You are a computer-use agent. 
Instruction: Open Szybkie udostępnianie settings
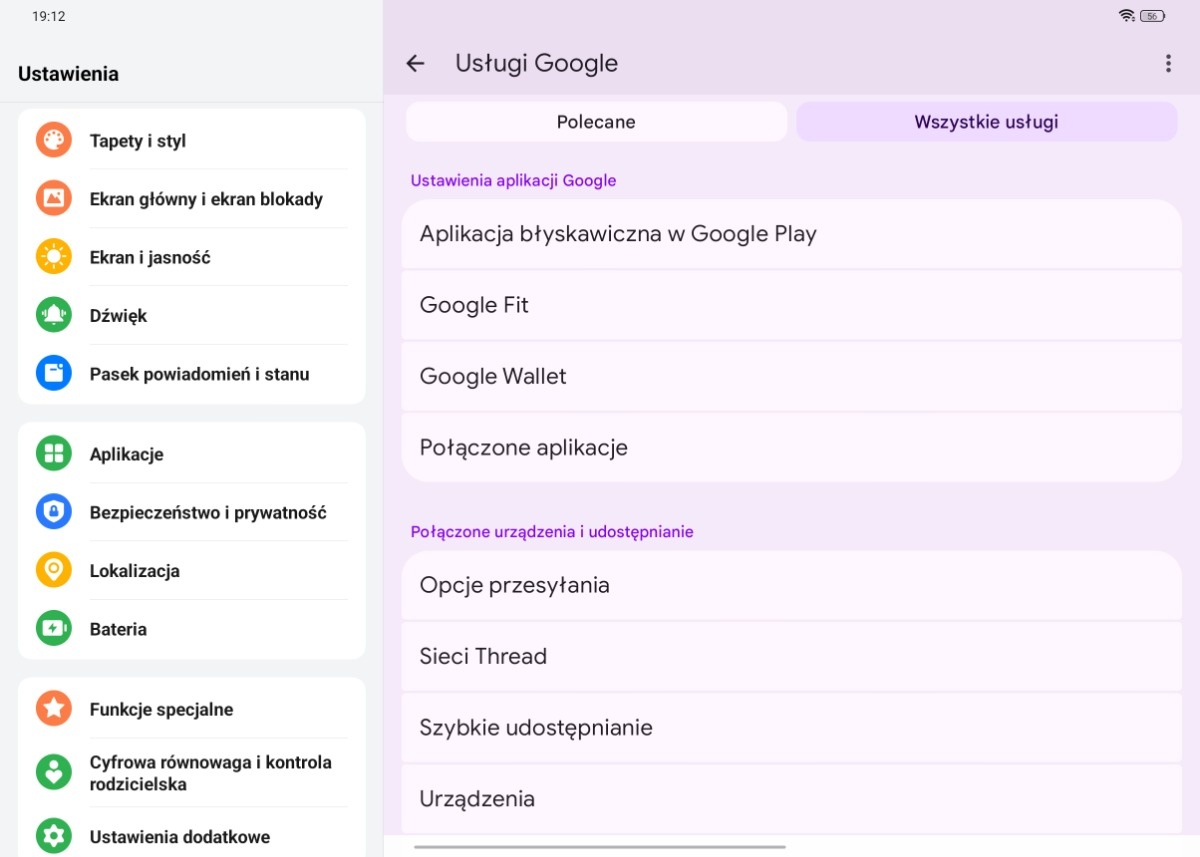coord(791,727)
